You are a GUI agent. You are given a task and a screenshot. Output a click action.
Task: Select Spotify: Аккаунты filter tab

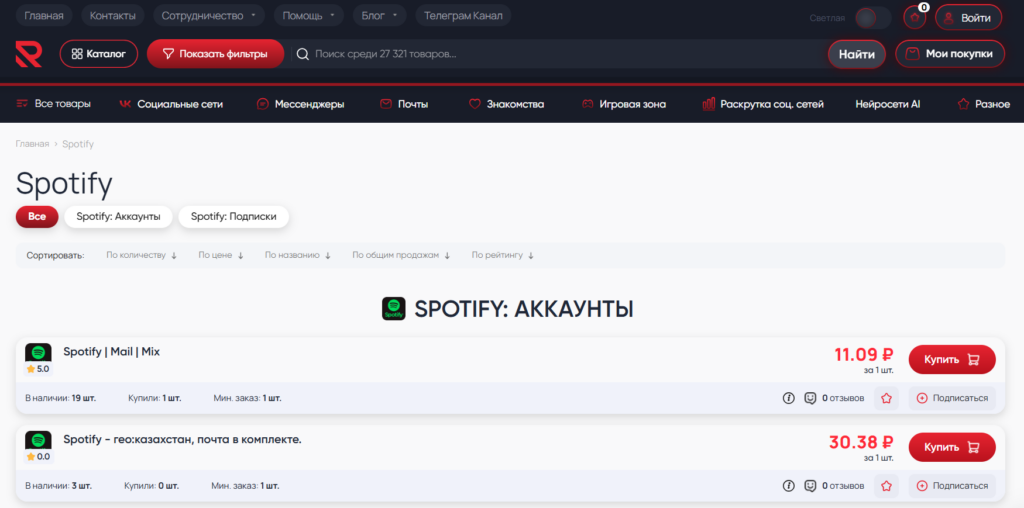coord(118,217)
